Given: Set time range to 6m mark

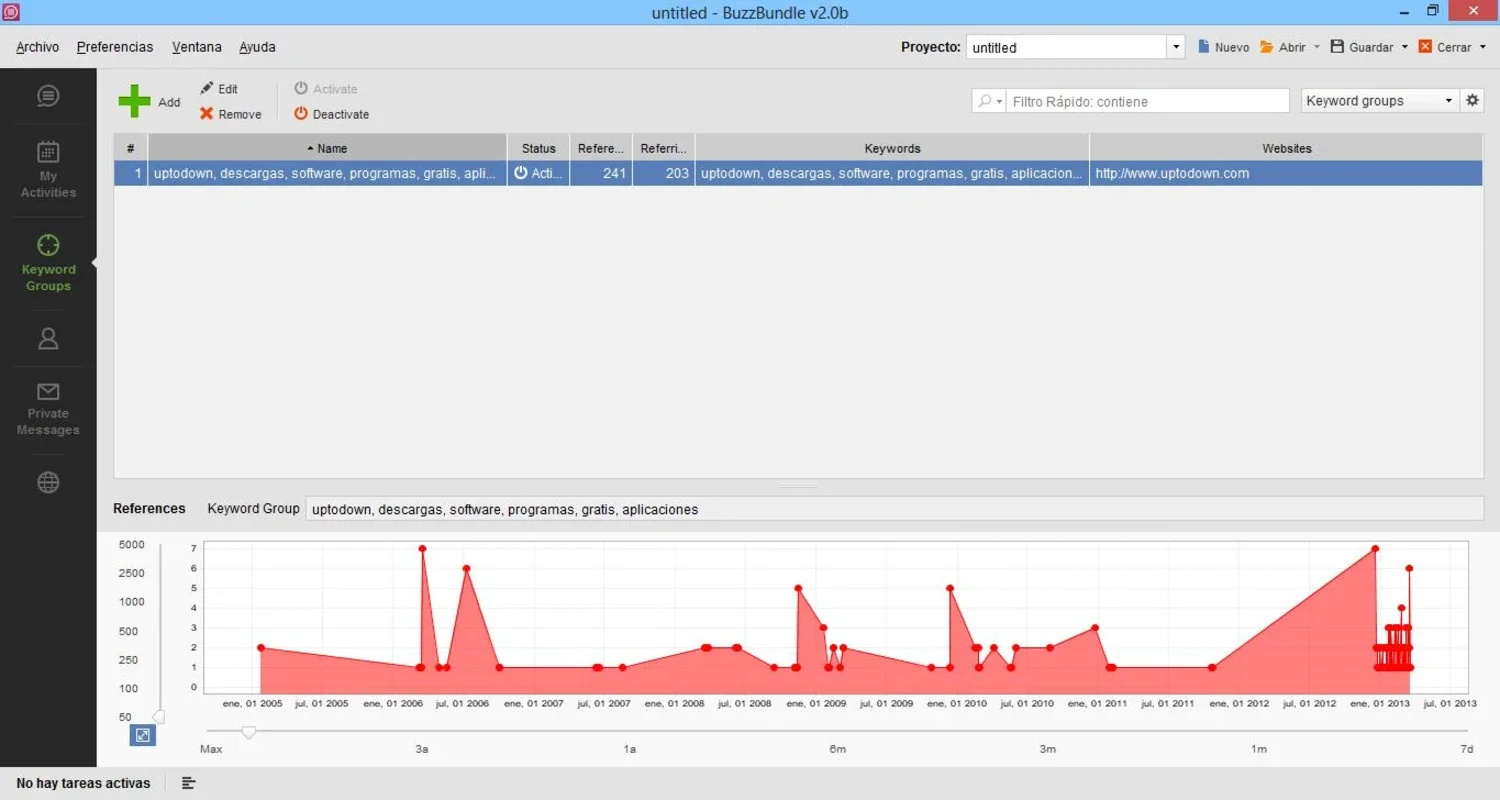Looking at the screenshot, I should (838, 749).
